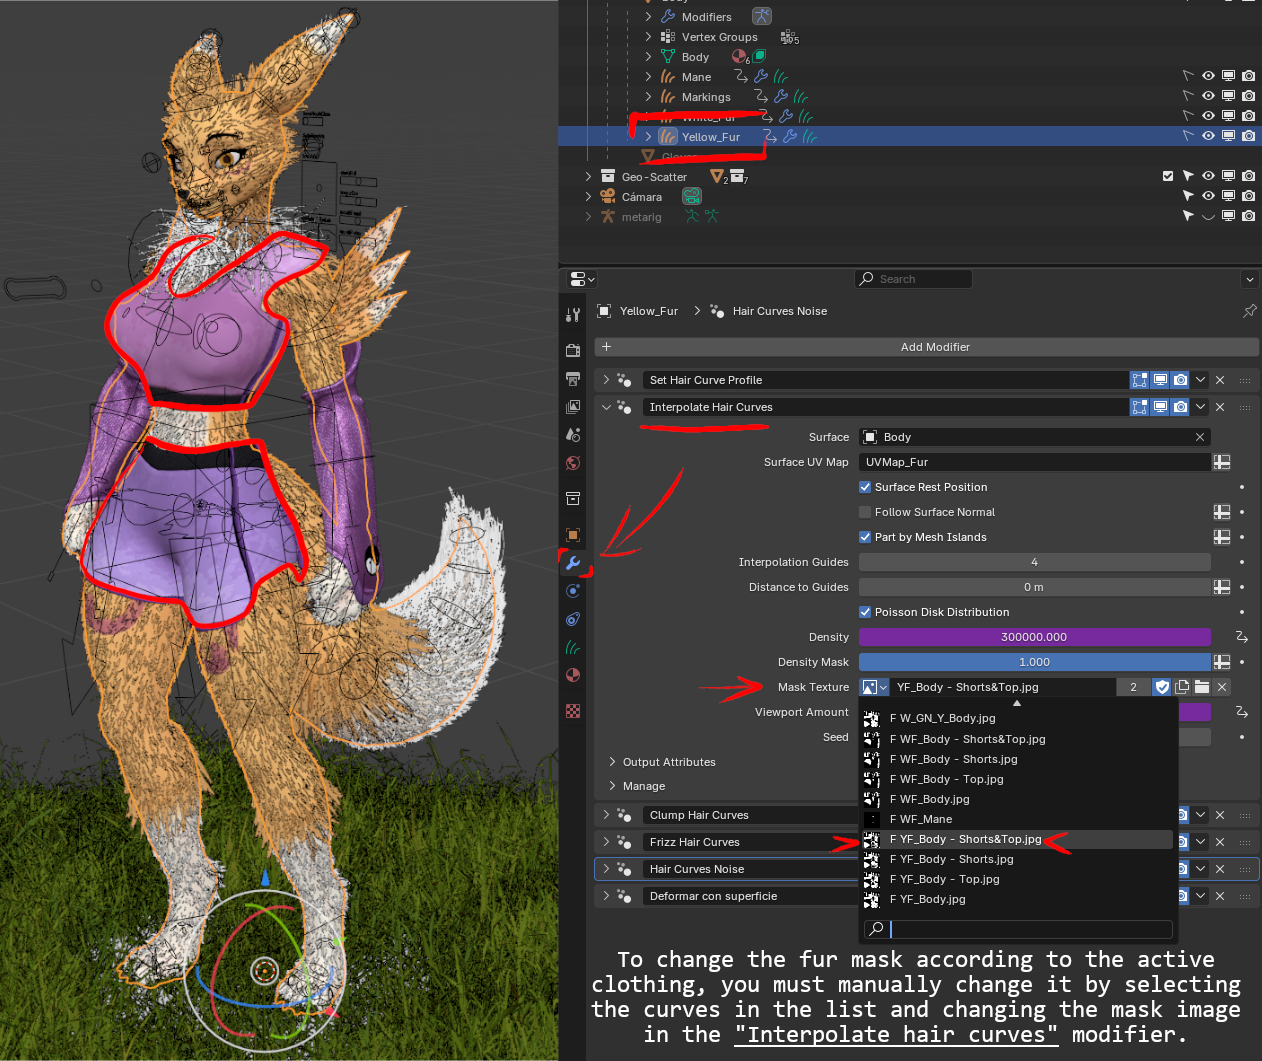
Task: Select 'F YF_Body - Top.jpg' from list
Action: (1018, 879)
